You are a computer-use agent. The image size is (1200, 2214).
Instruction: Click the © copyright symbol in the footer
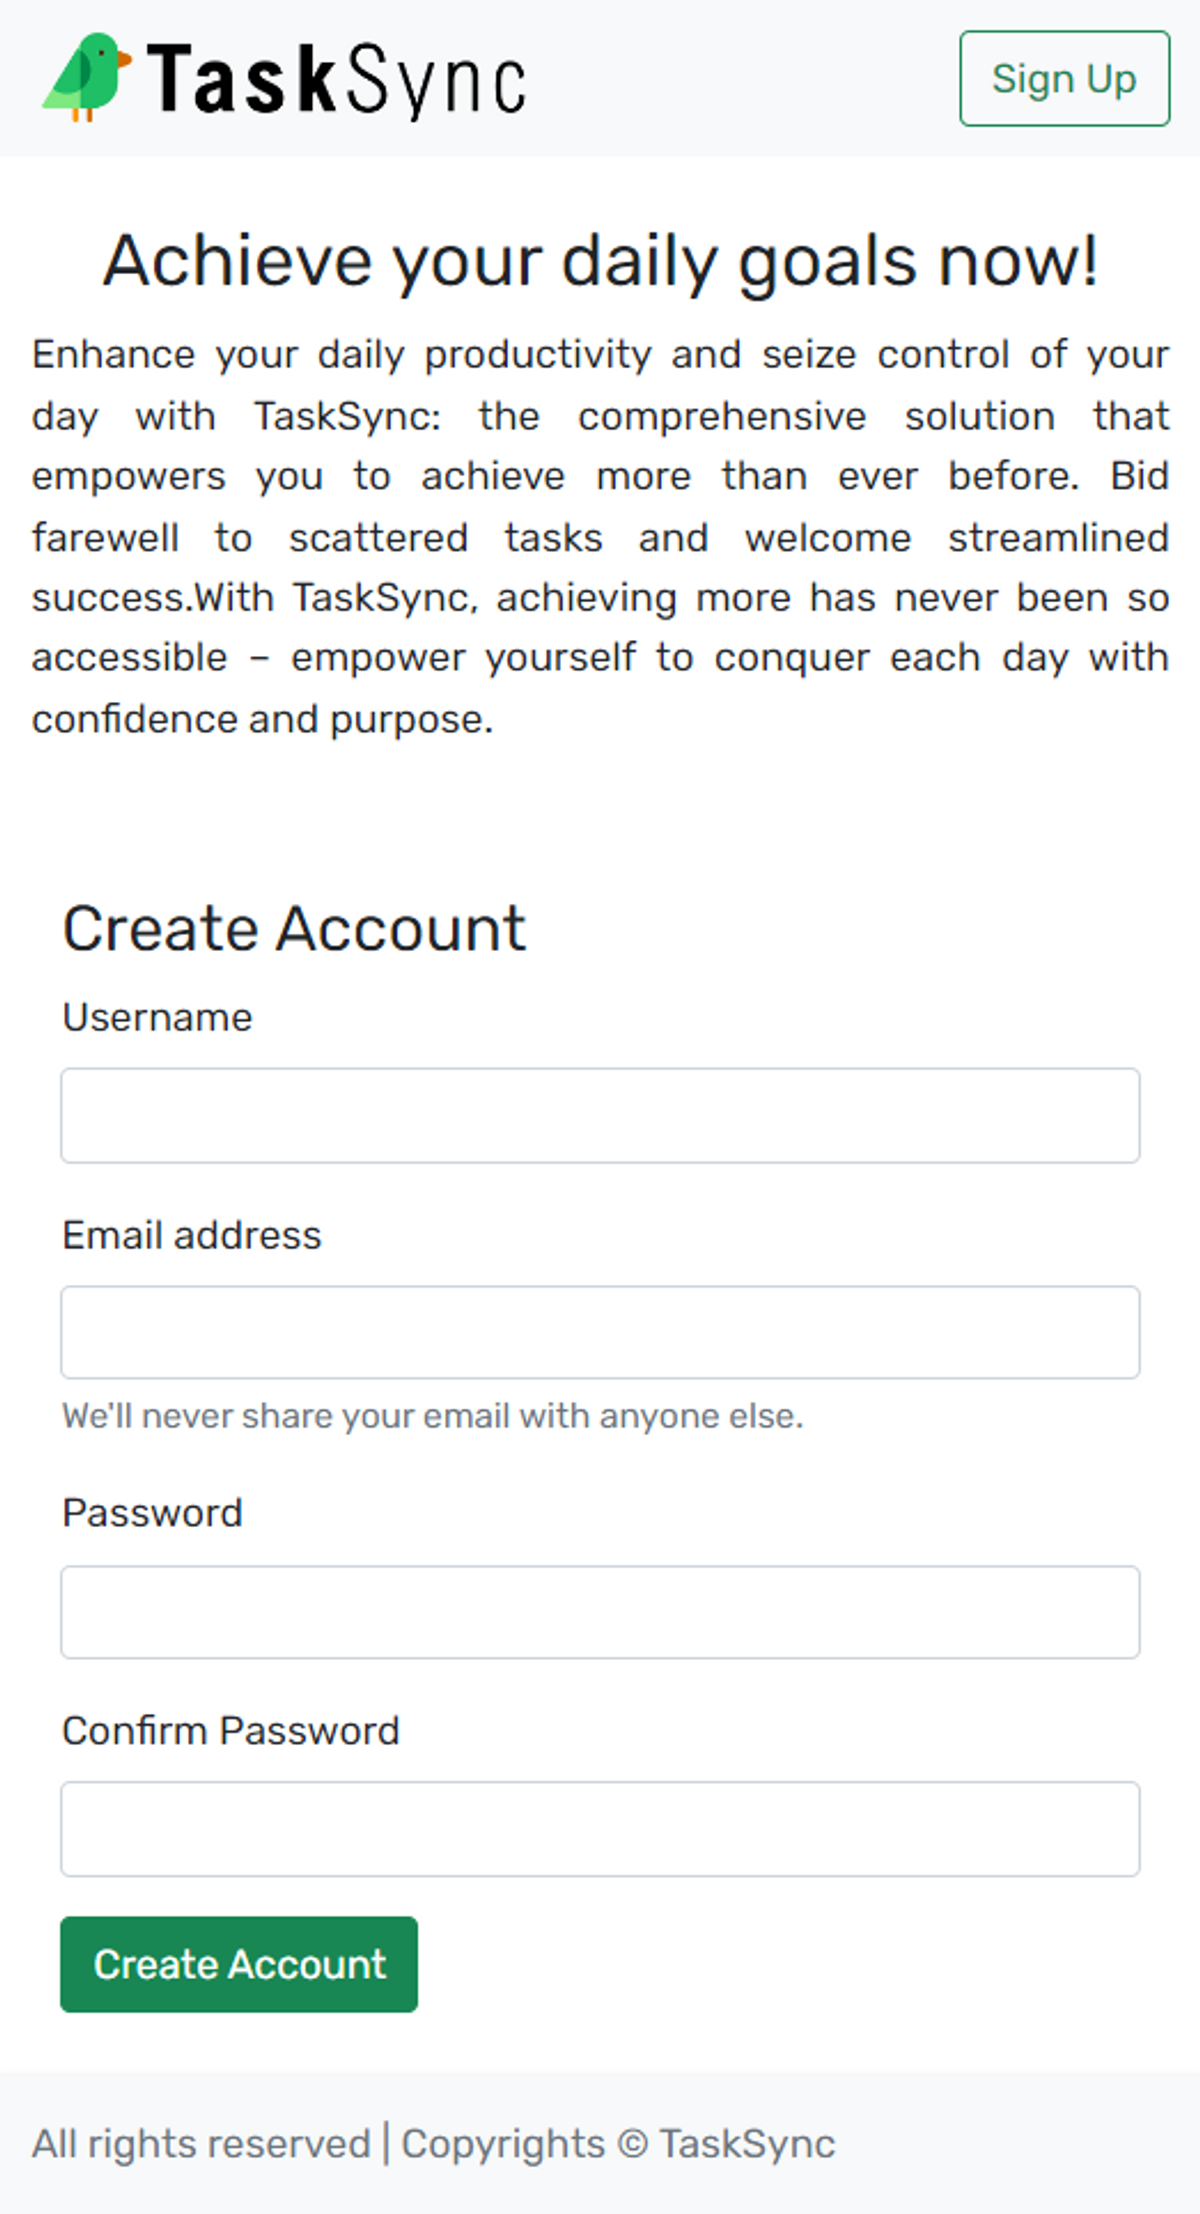[632, 2144]
